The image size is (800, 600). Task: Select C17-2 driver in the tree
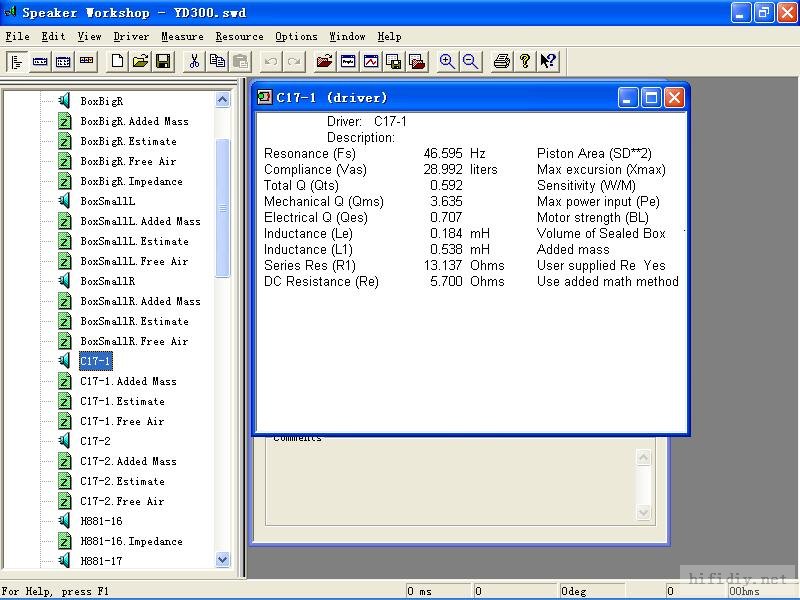point(95,441)
